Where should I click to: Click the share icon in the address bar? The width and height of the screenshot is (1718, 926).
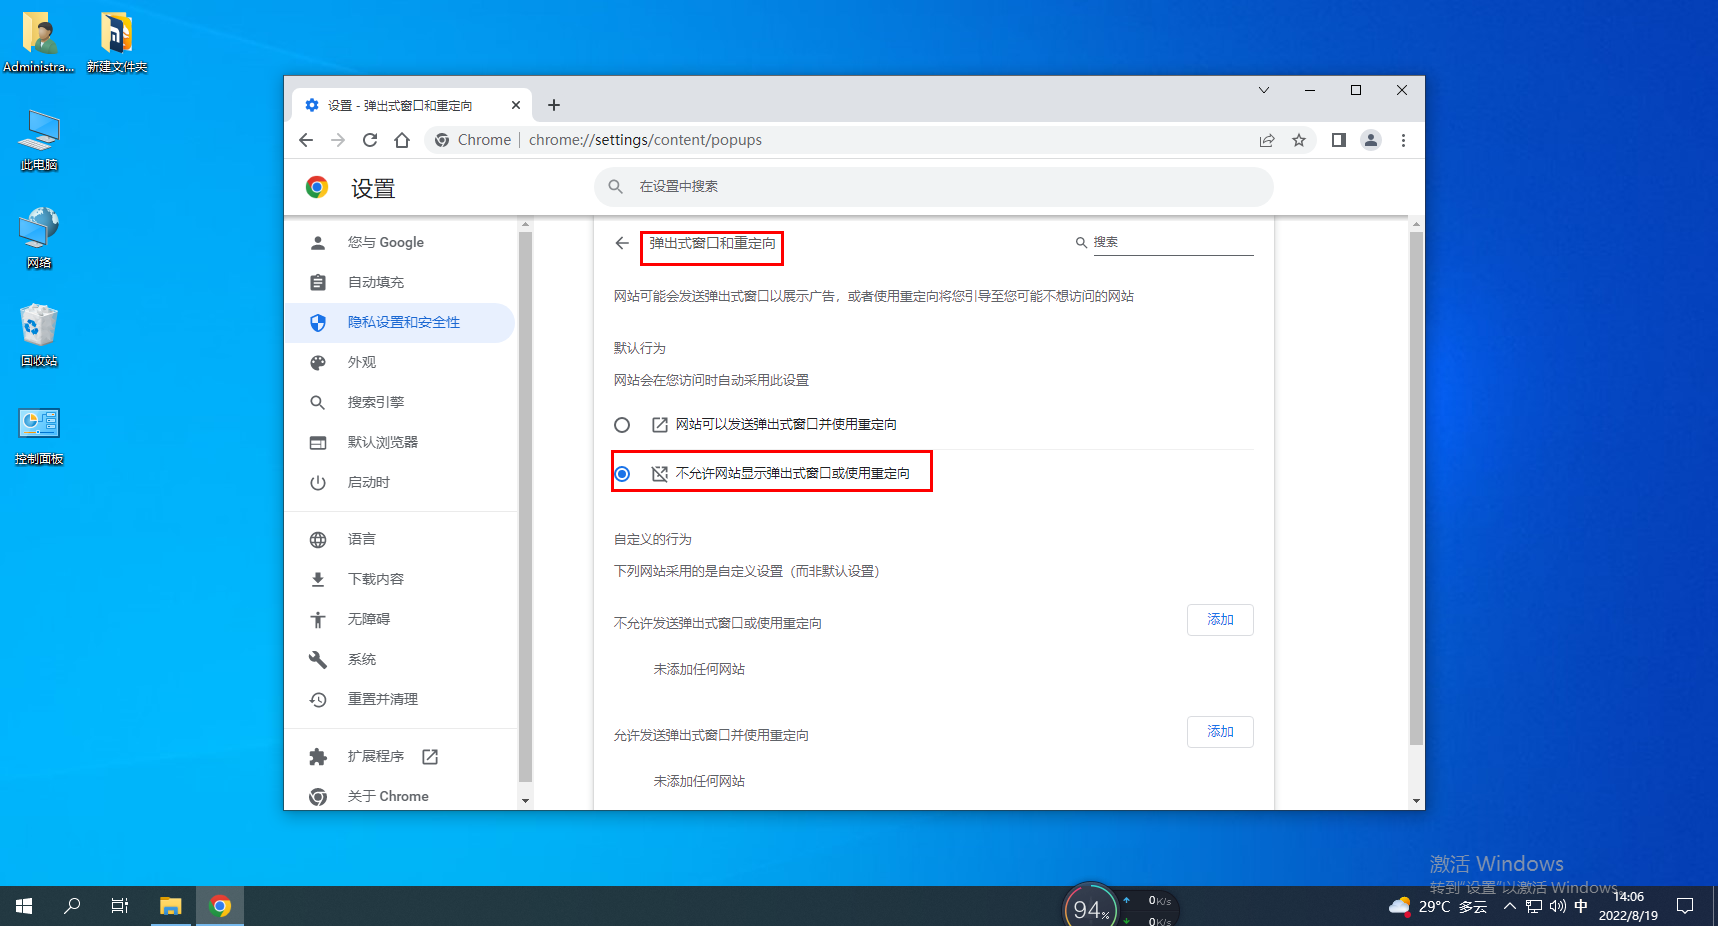click(x=1267, y=140)
